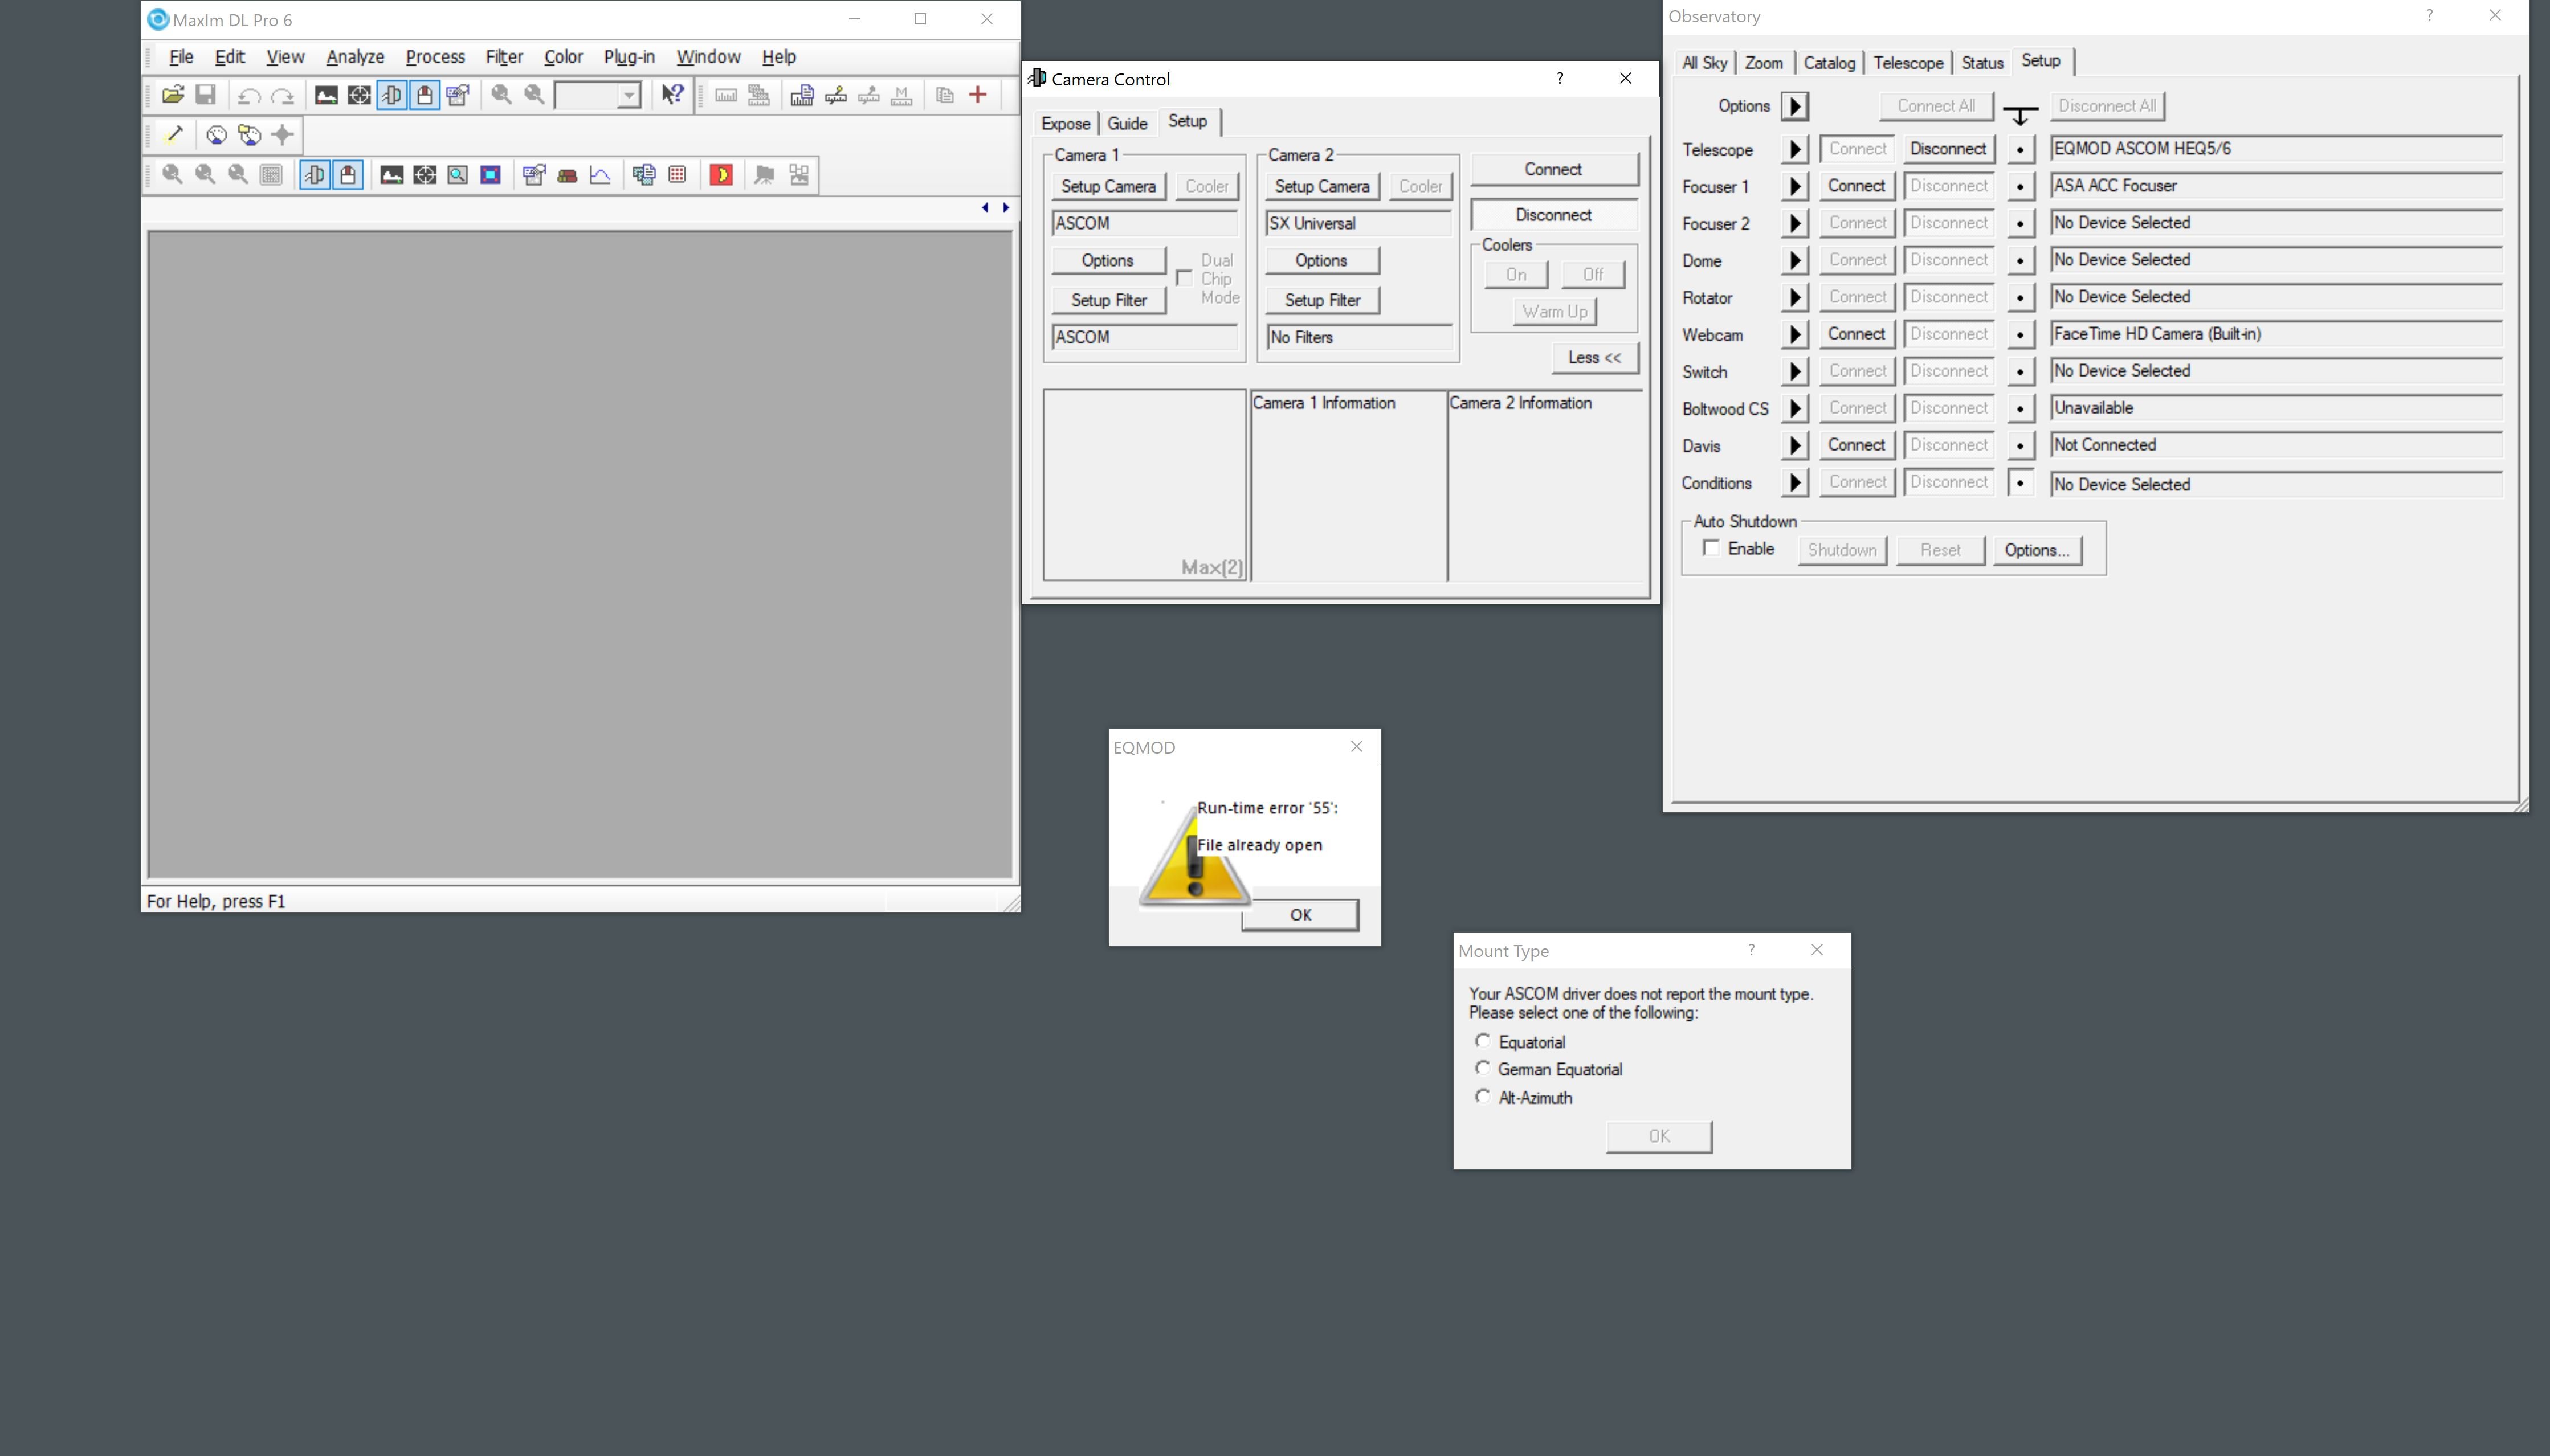Switch to the Expose tab in Camera Control
Viewport: 2550px width, 1456px height.
[x=1065, y=123]
